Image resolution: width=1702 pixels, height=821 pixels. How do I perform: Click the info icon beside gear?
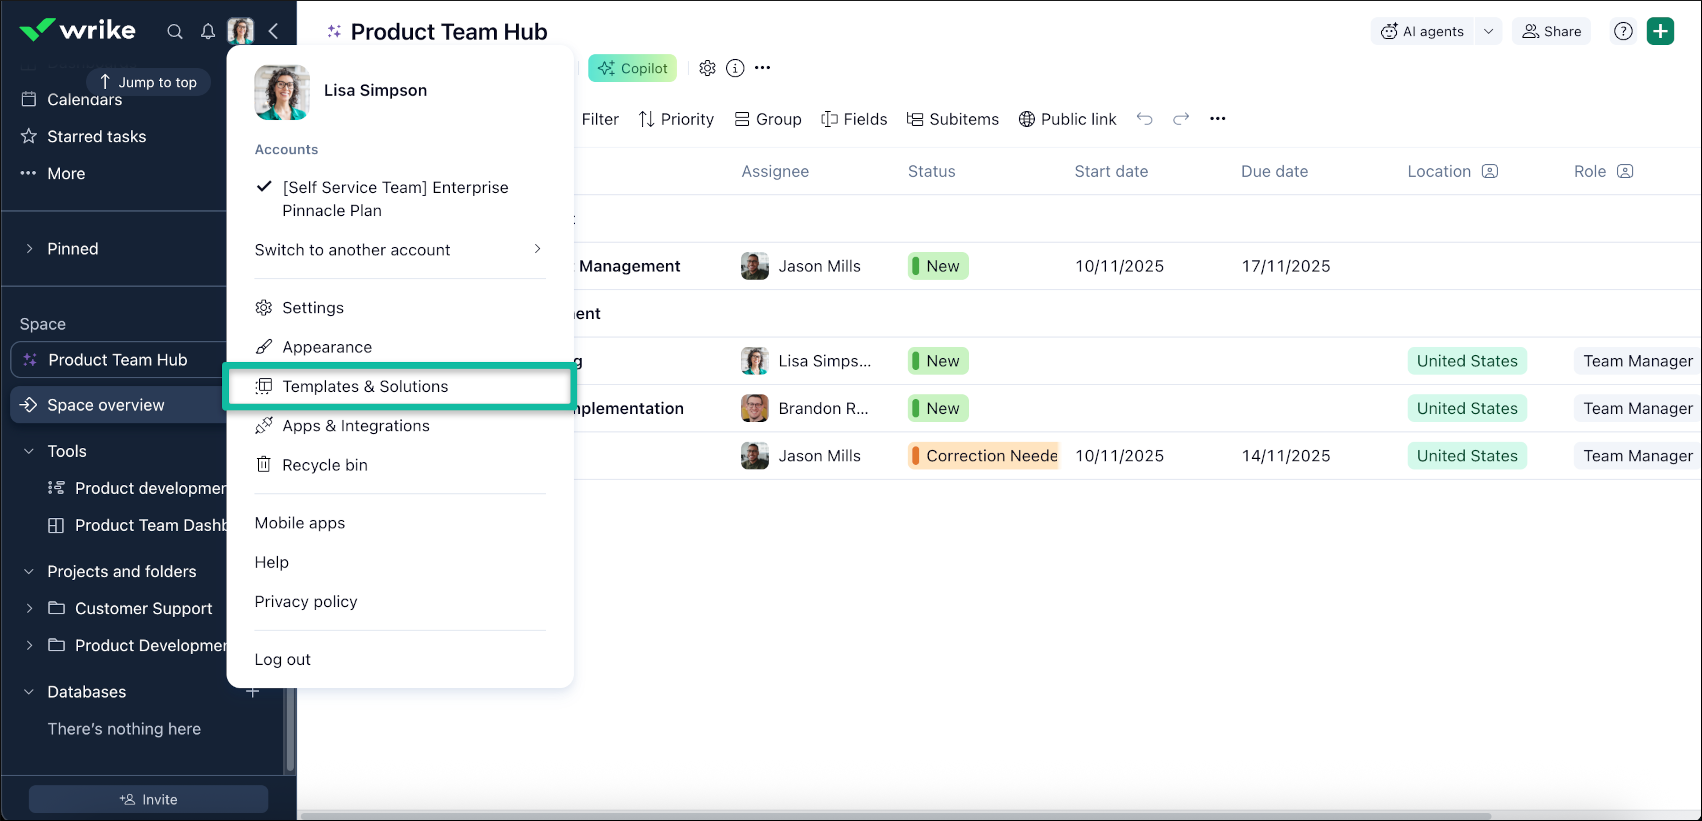click(x=735, y=68)
